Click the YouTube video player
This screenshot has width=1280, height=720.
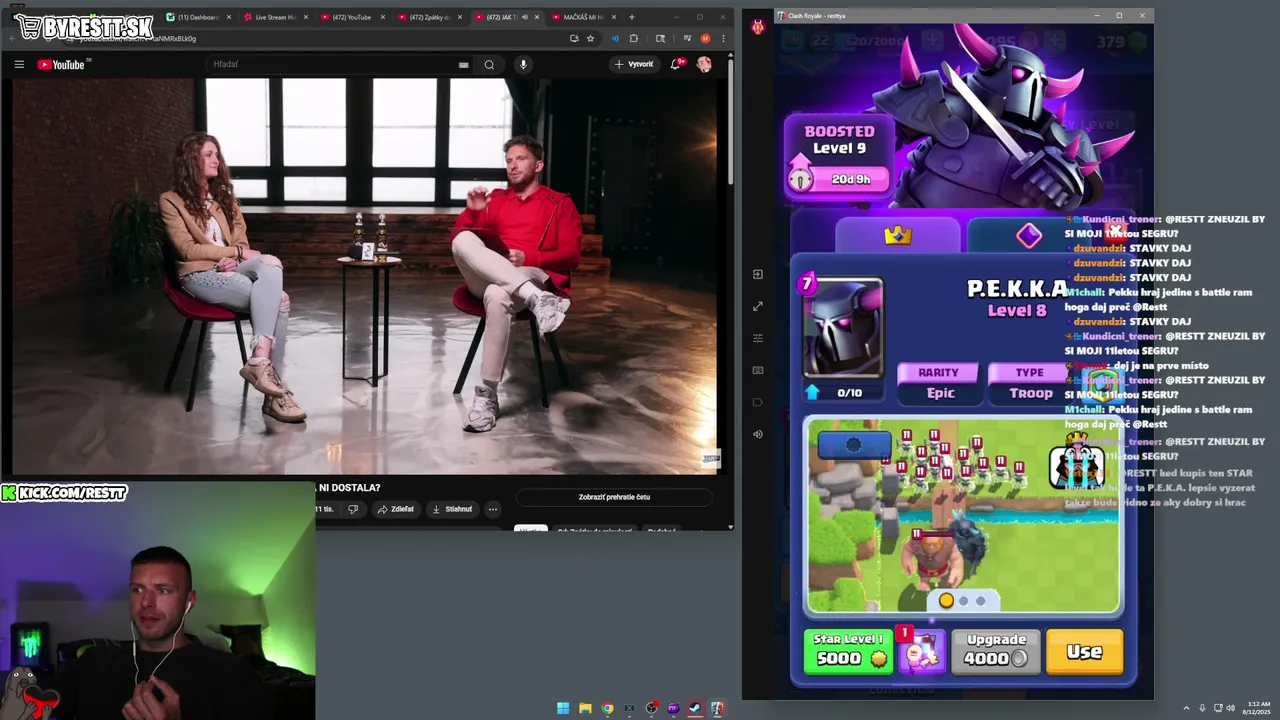point(367,276)
